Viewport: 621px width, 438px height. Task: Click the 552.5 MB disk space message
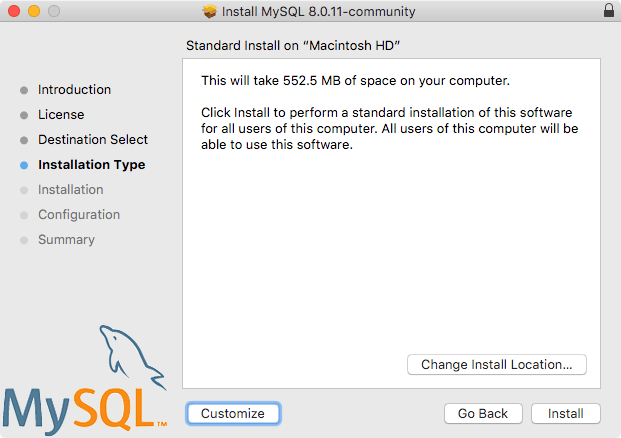click(355, 80)
